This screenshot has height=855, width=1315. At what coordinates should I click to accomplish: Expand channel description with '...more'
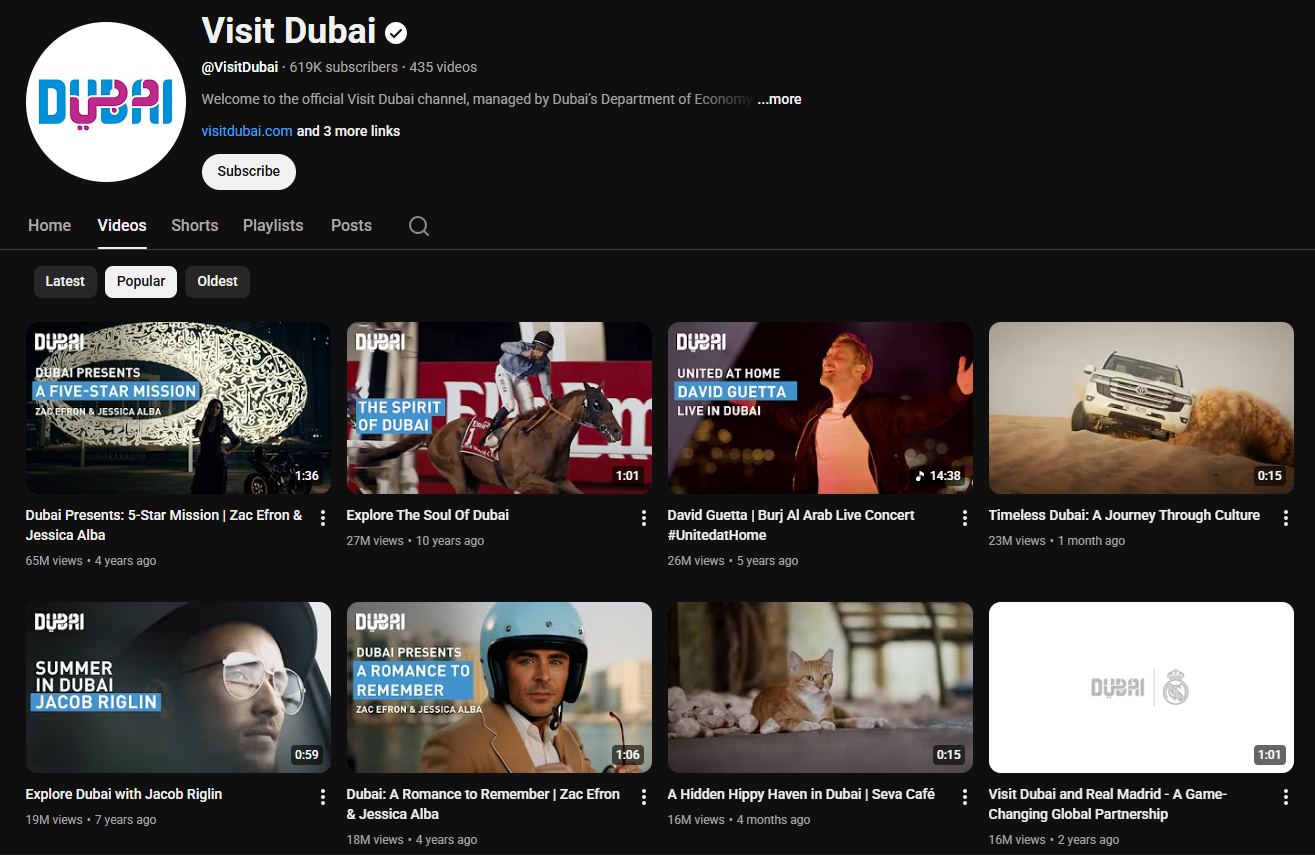[x=779, y=99]
